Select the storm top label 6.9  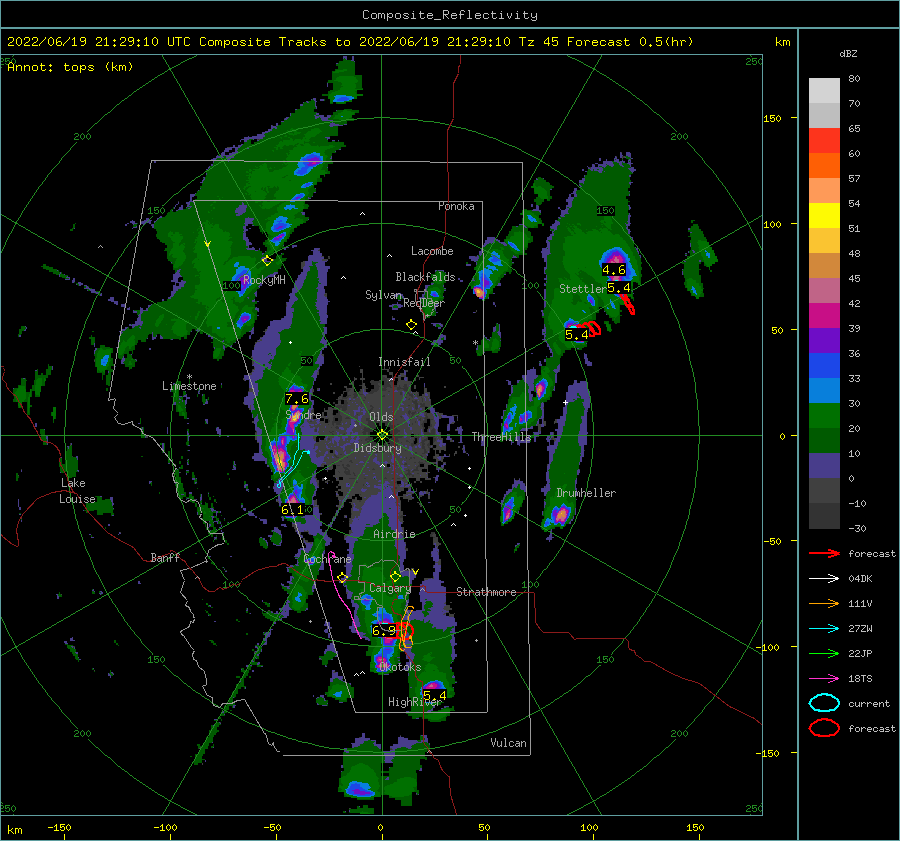tap(384, 630)
